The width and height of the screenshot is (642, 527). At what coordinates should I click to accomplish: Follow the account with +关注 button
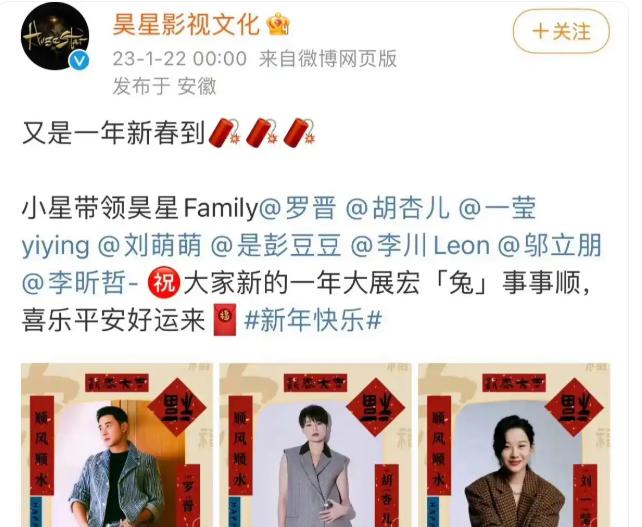(561, 32)
